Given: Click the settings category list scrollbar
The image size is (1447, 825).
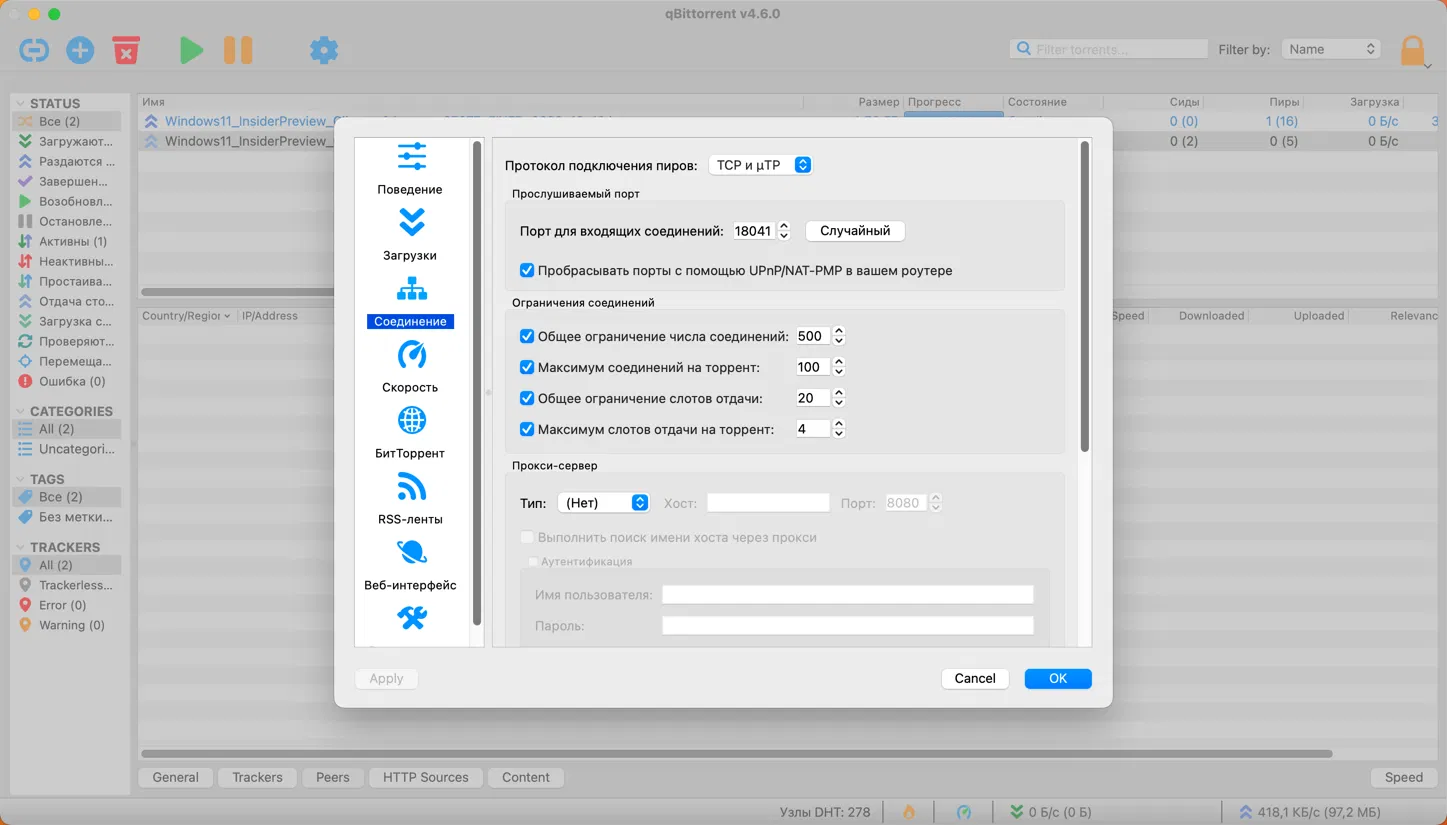Looking at the screenshot, I should (477, 383).
